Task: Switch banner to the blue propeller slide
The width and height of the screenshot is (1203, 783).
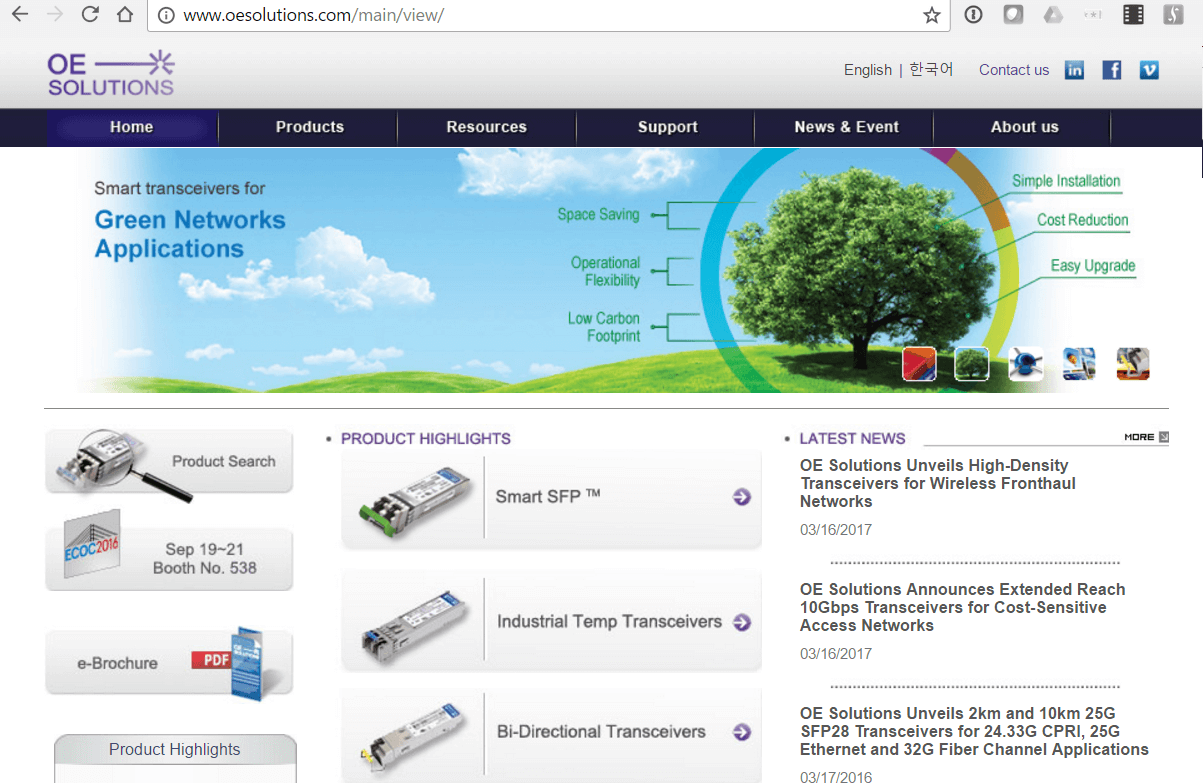Action: click(1025, 364)
